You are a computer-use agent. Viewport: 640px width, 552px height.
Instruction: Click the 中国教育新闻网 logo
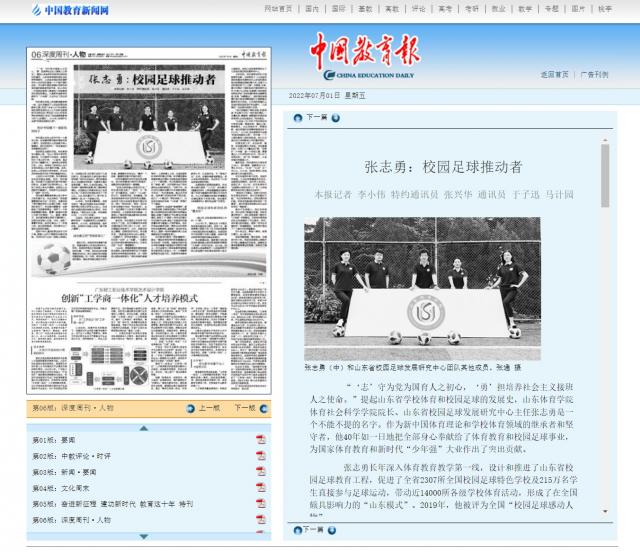pos(69,10)
